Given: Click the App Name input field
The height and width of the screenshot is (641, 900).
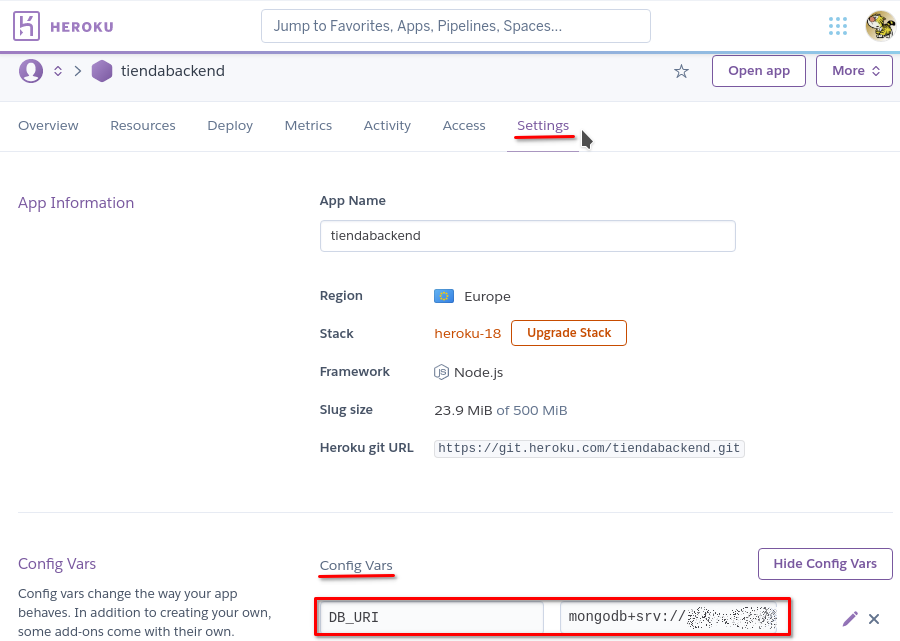Looking at the screenshot, I should pos(527,236).
